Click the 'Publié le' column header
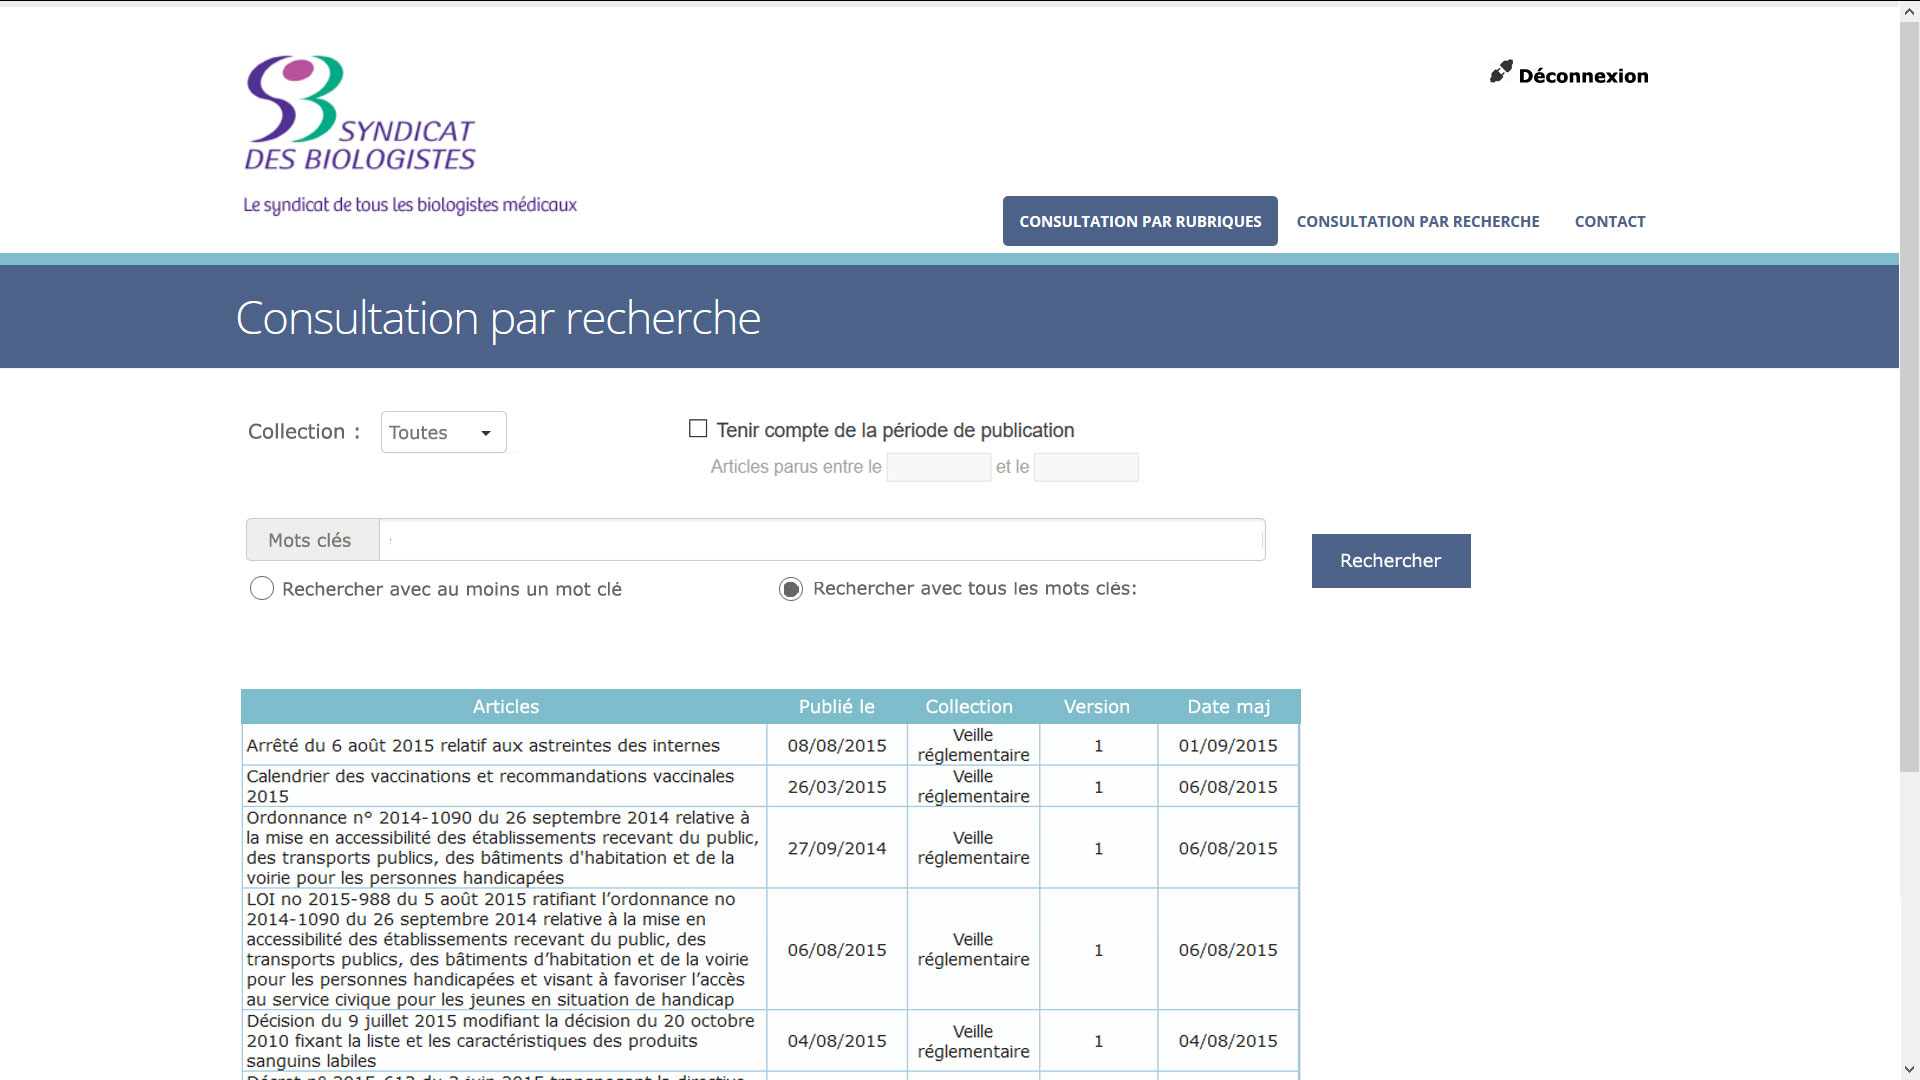Screen dimensions: 1920x1080 pos(836,706)
